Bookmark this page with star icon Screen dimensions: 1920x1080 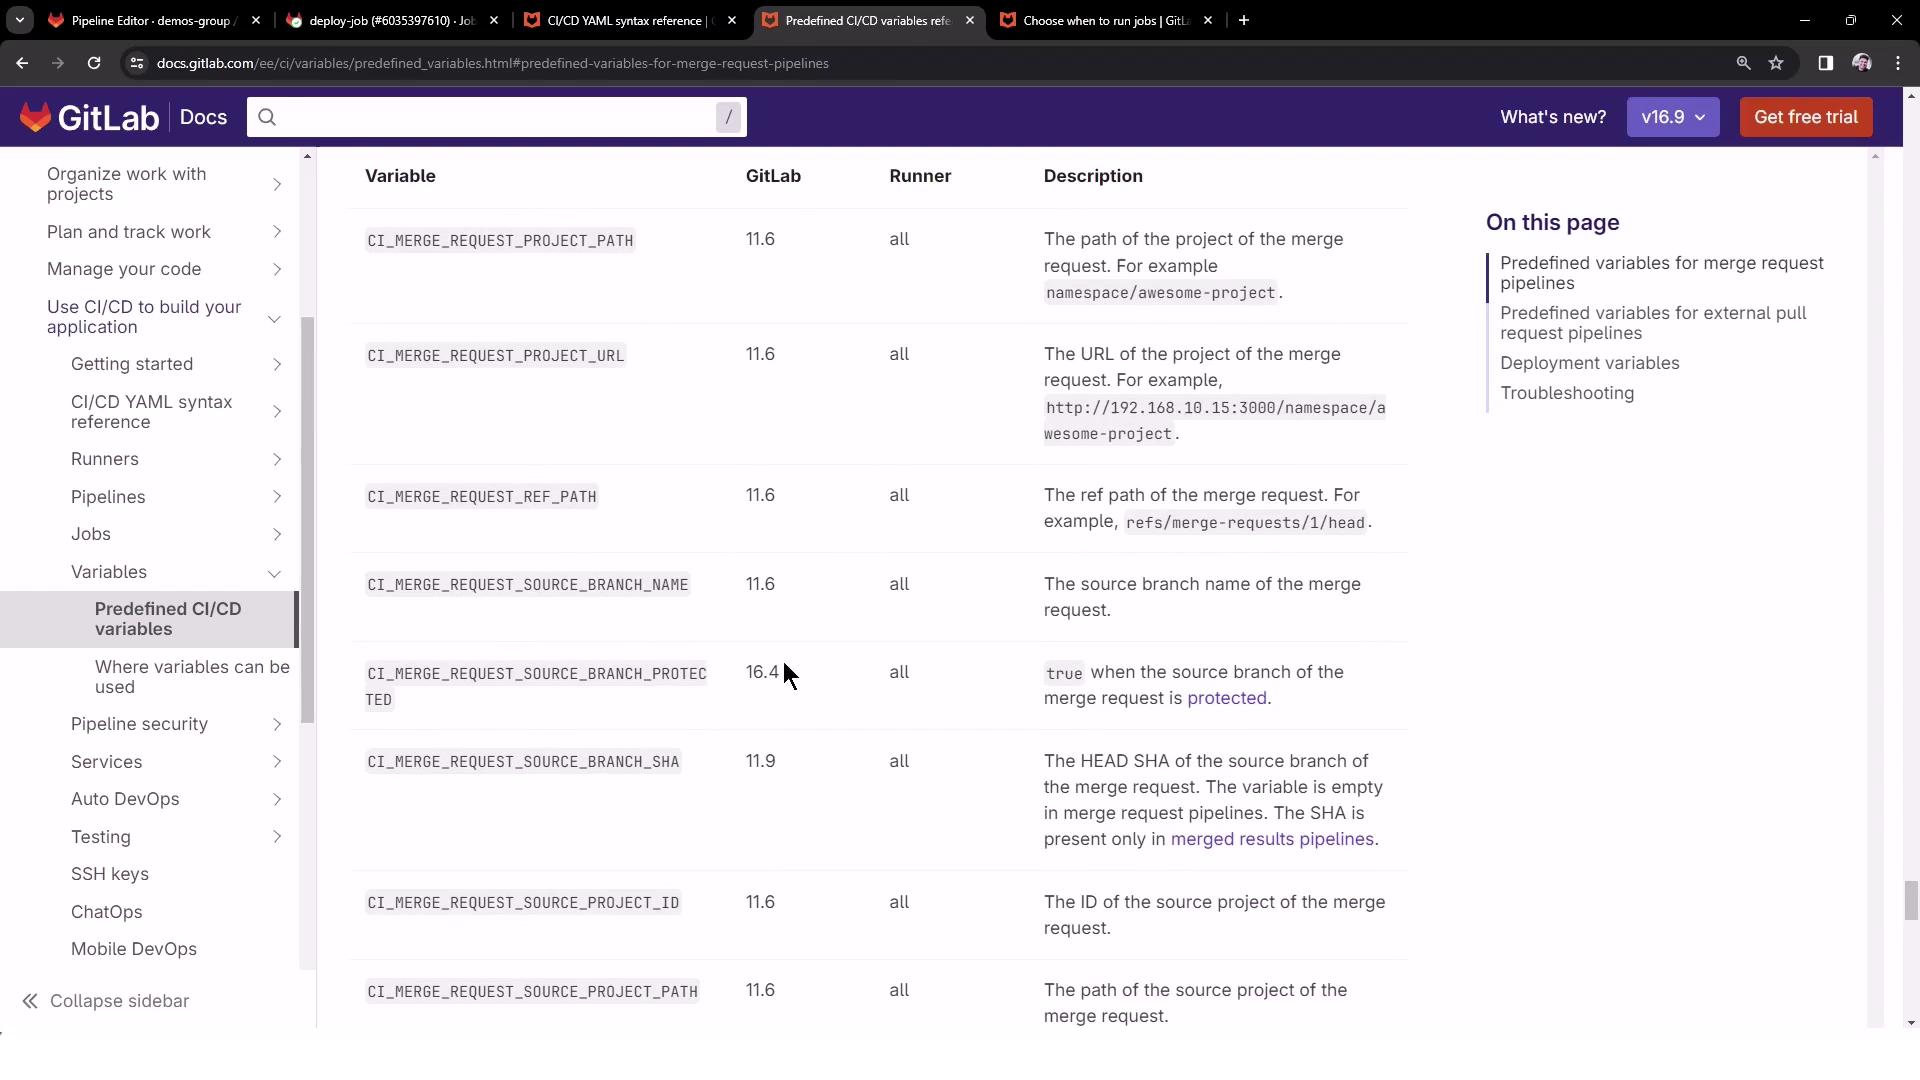point(1776,63)
